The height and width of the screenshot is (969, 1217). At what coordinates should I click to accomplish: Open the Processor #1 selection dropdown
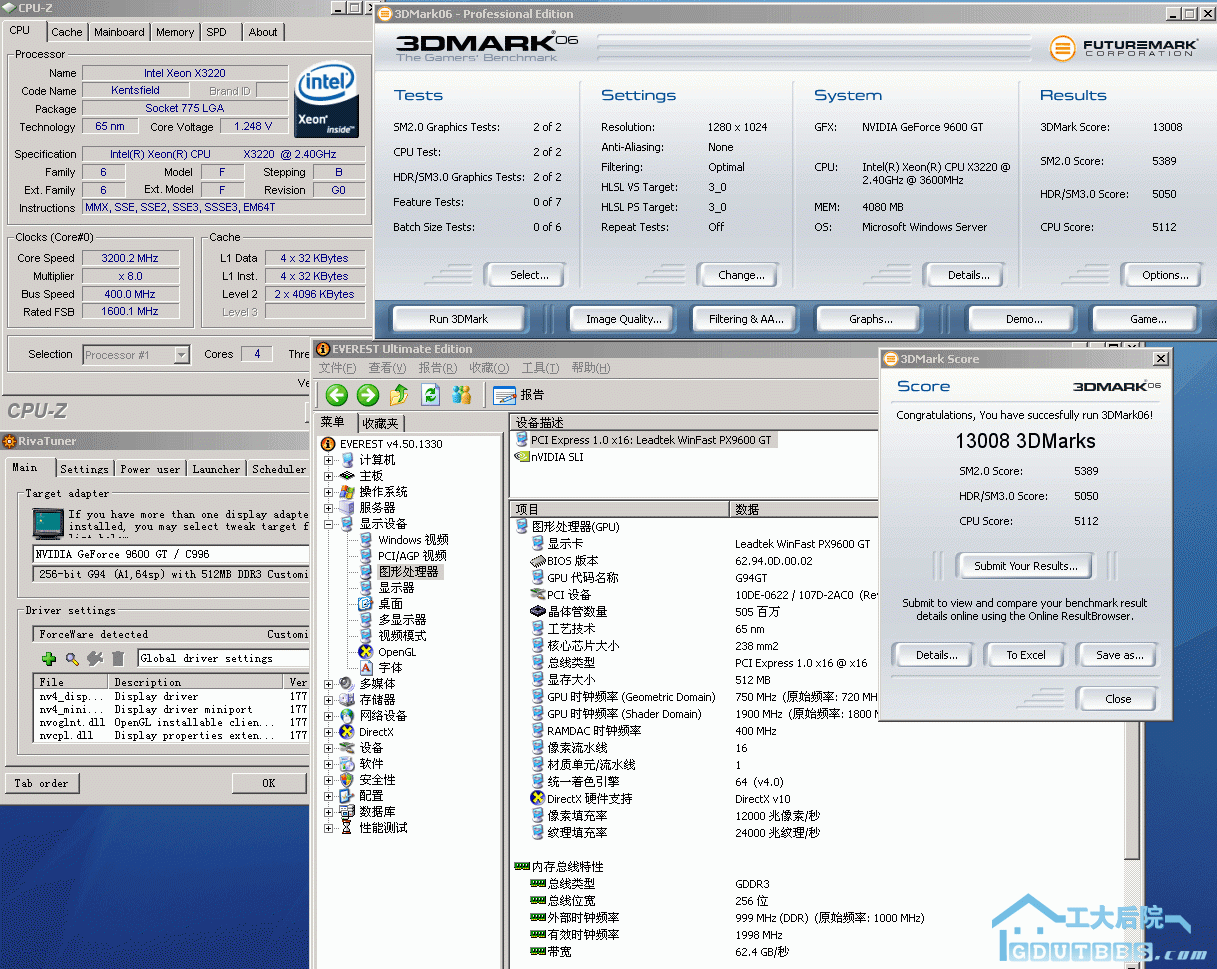pyautogui.click(x=181, y=355)
